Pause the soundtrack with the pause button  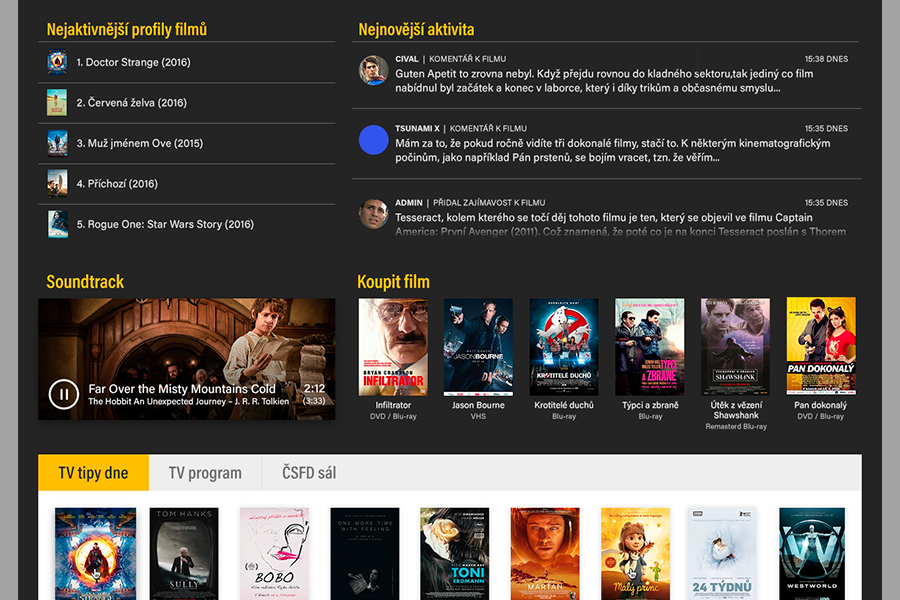pyautogui.click(x=64, y=394)
